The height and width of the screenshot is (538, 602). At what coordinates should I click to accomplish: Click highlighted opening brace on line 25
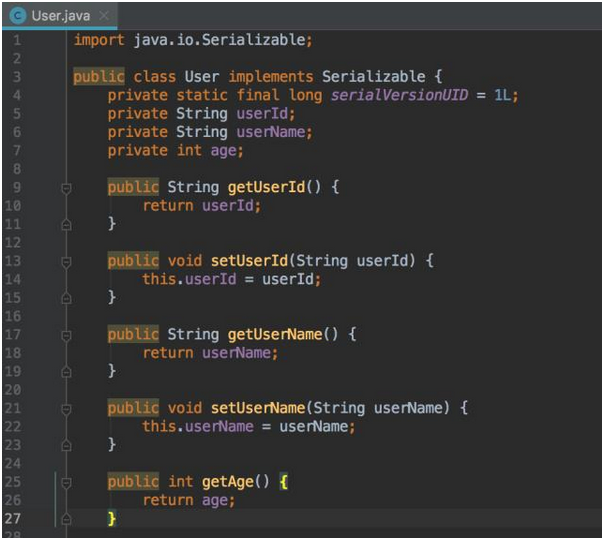pyautogui.click(x=284, y=482)
